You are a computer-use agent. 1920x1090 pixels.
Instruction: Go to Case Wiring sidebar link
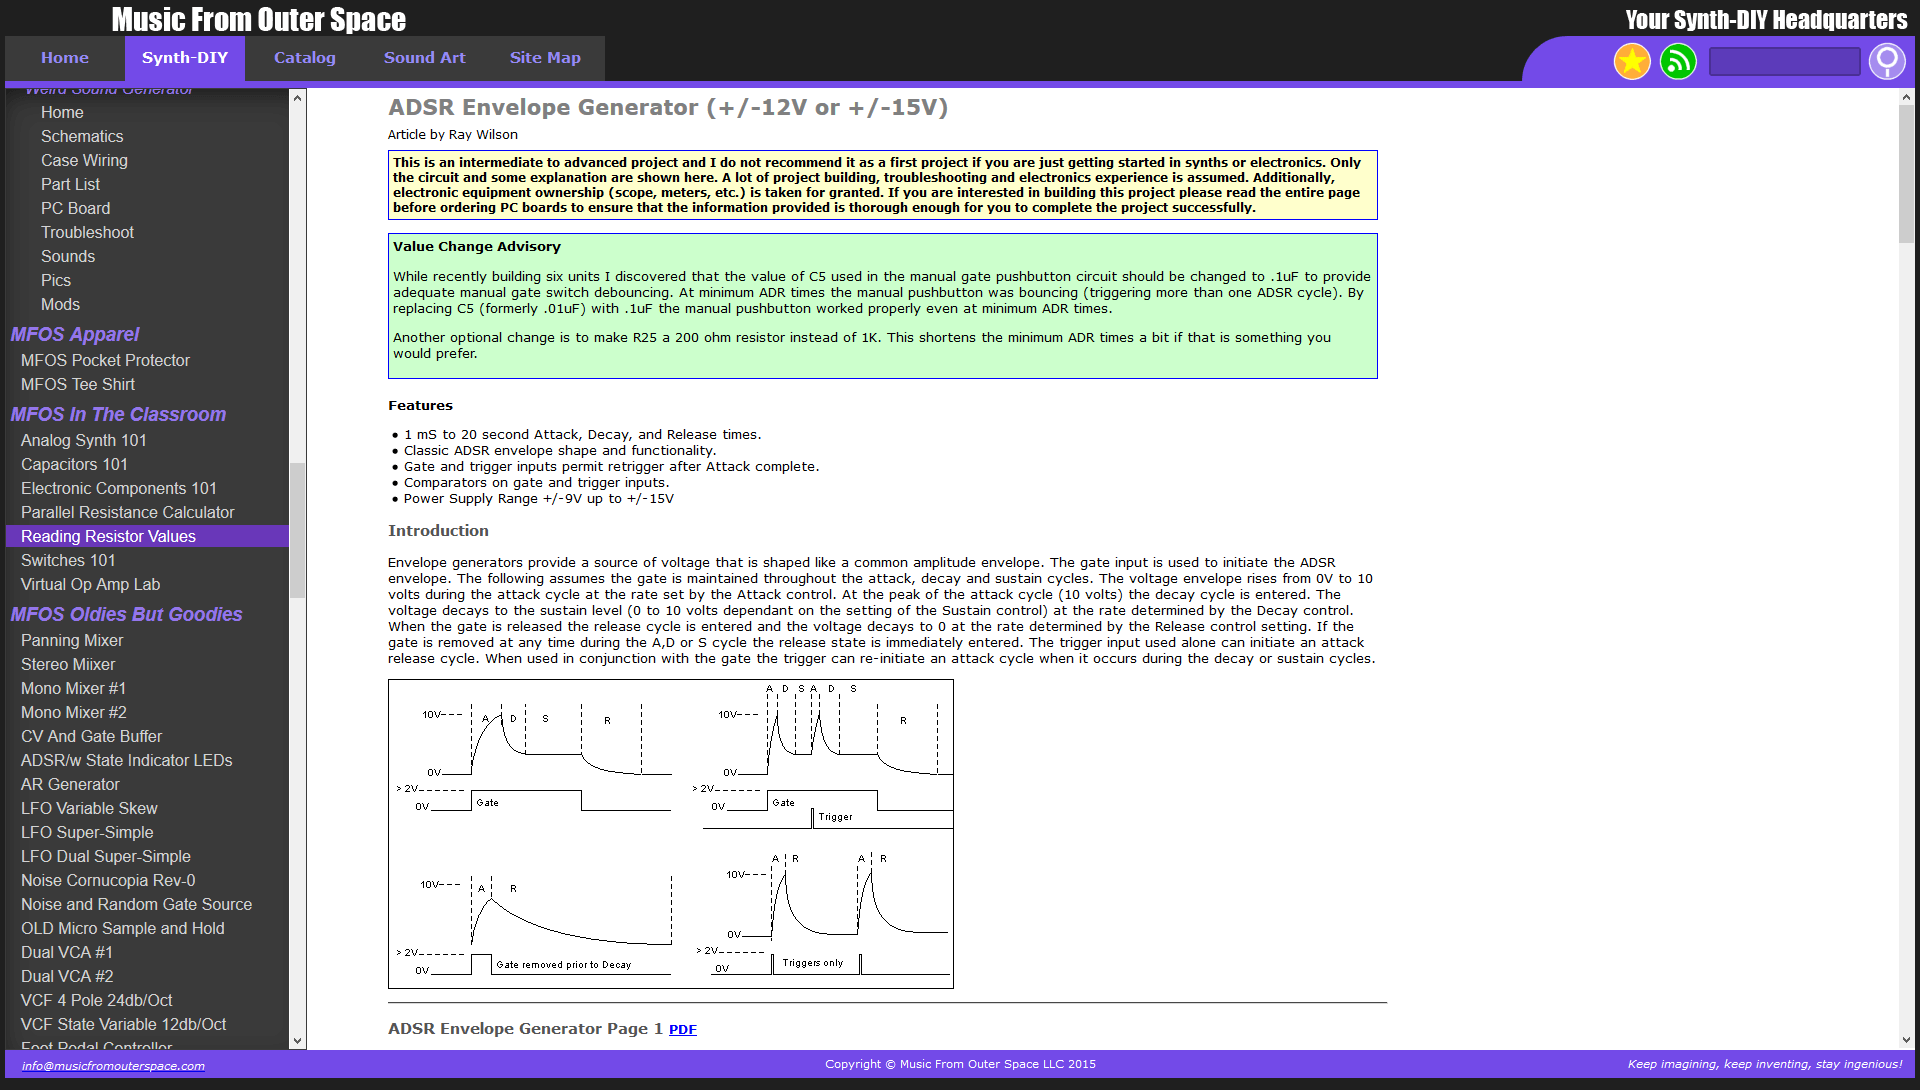pyautogui.click(x=84, y=160)
